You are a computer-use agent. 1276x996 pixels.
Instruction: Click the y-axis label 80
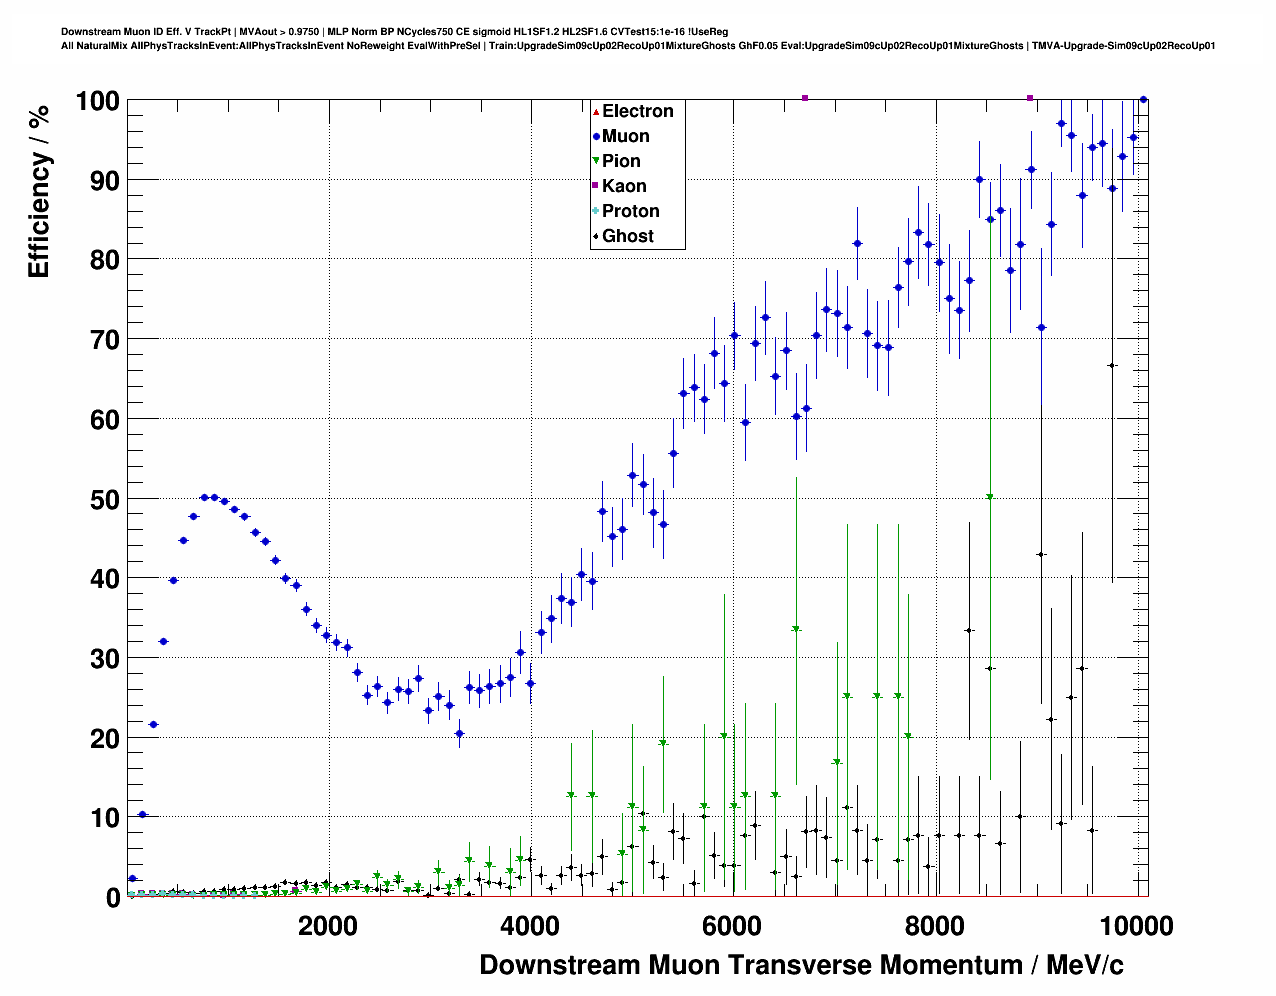point(105,260)
